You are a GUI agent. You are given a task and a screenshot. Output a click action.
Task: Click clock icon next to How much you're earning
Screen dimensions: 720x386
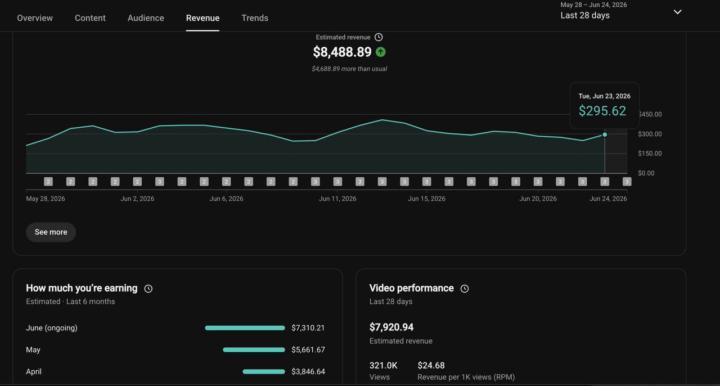coord(148,289)
